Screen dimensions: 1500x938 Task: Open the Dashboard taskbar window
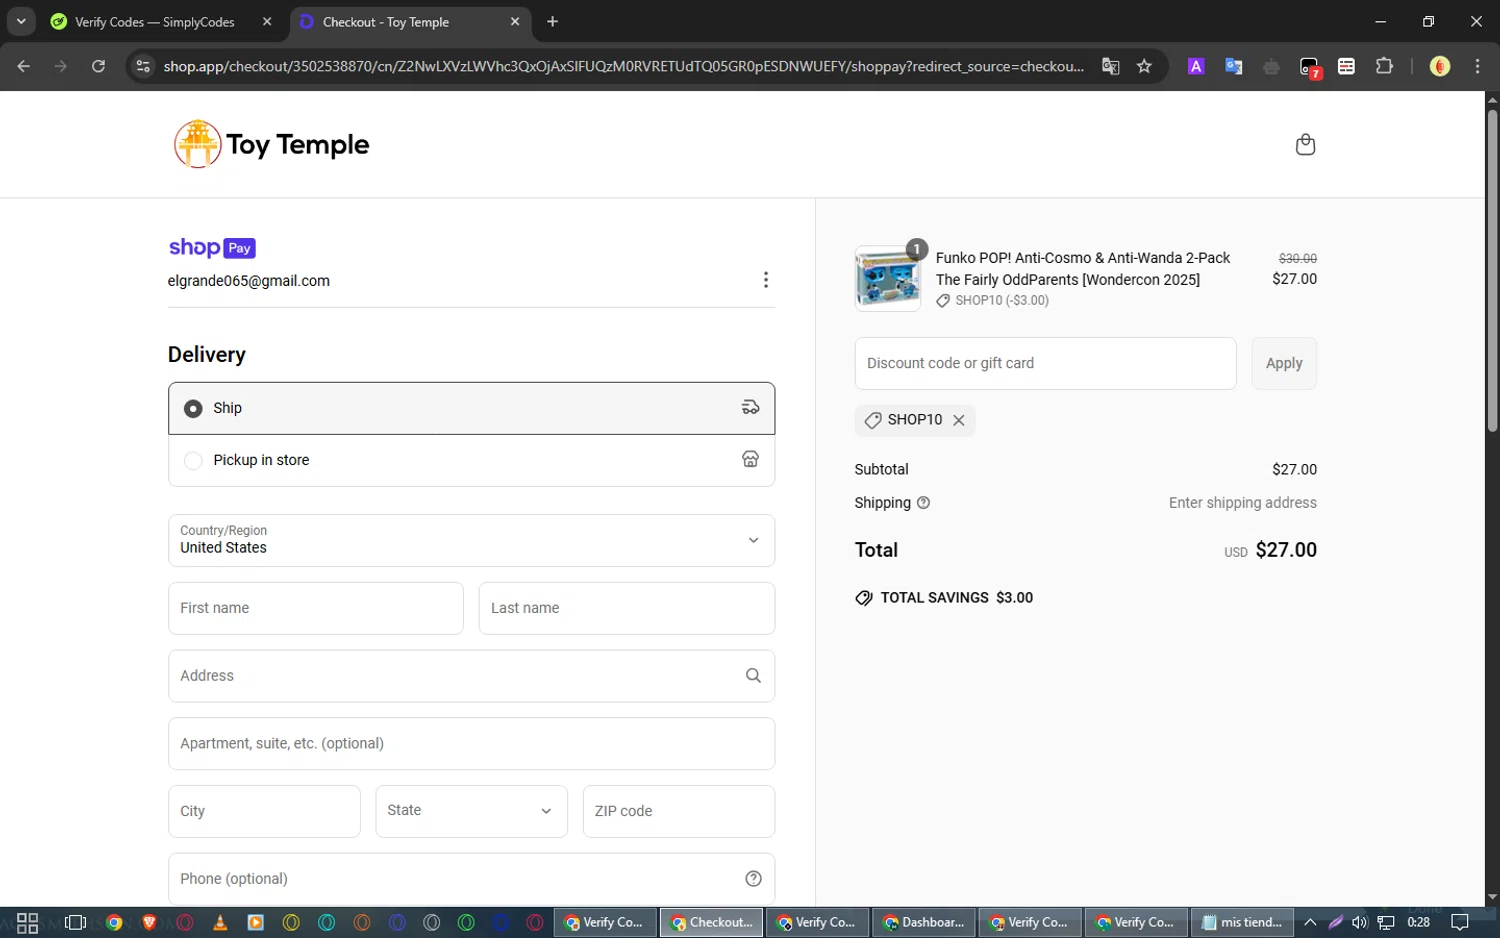pyautogui.click(x=923, y=923)
